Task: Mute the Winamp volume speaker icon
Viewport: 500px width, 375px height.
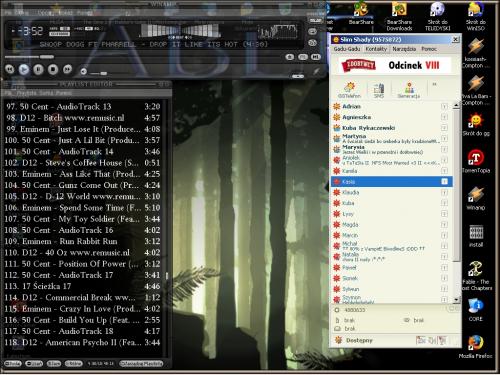Action: pos(83,72)
